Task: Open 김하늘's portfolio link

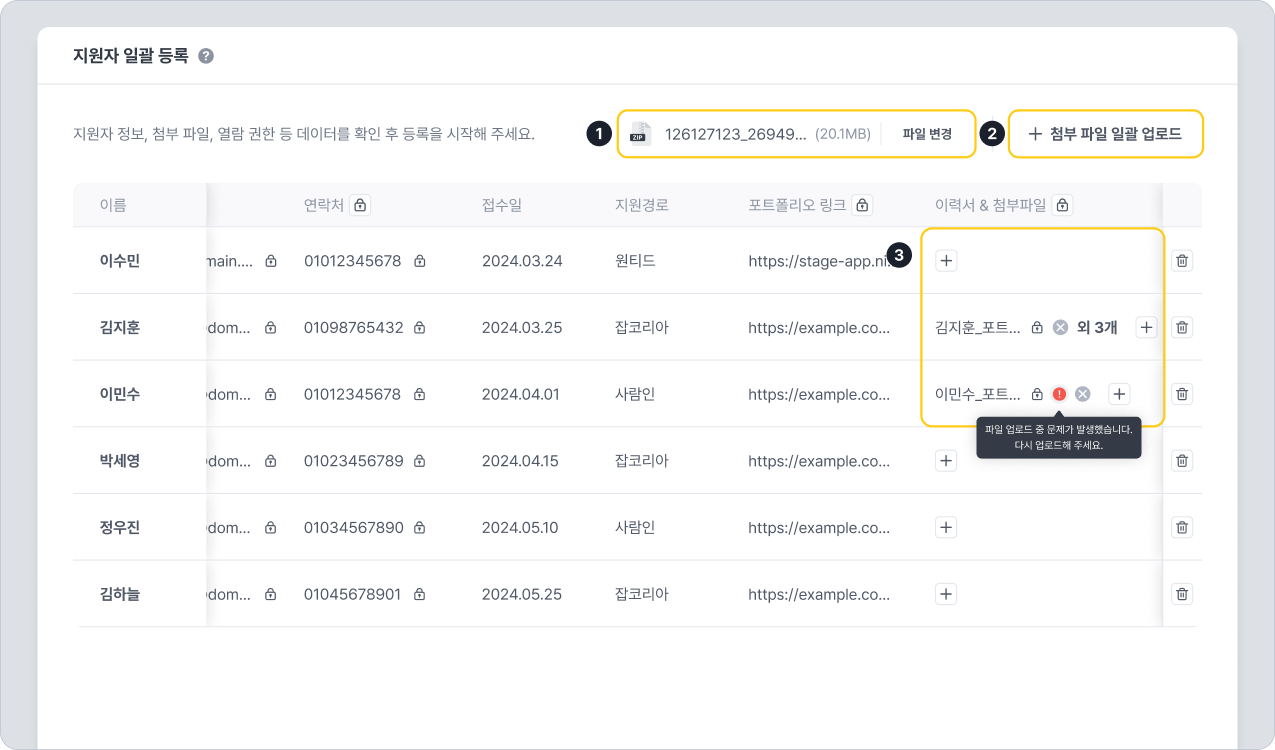Action: tap(818, 594)
